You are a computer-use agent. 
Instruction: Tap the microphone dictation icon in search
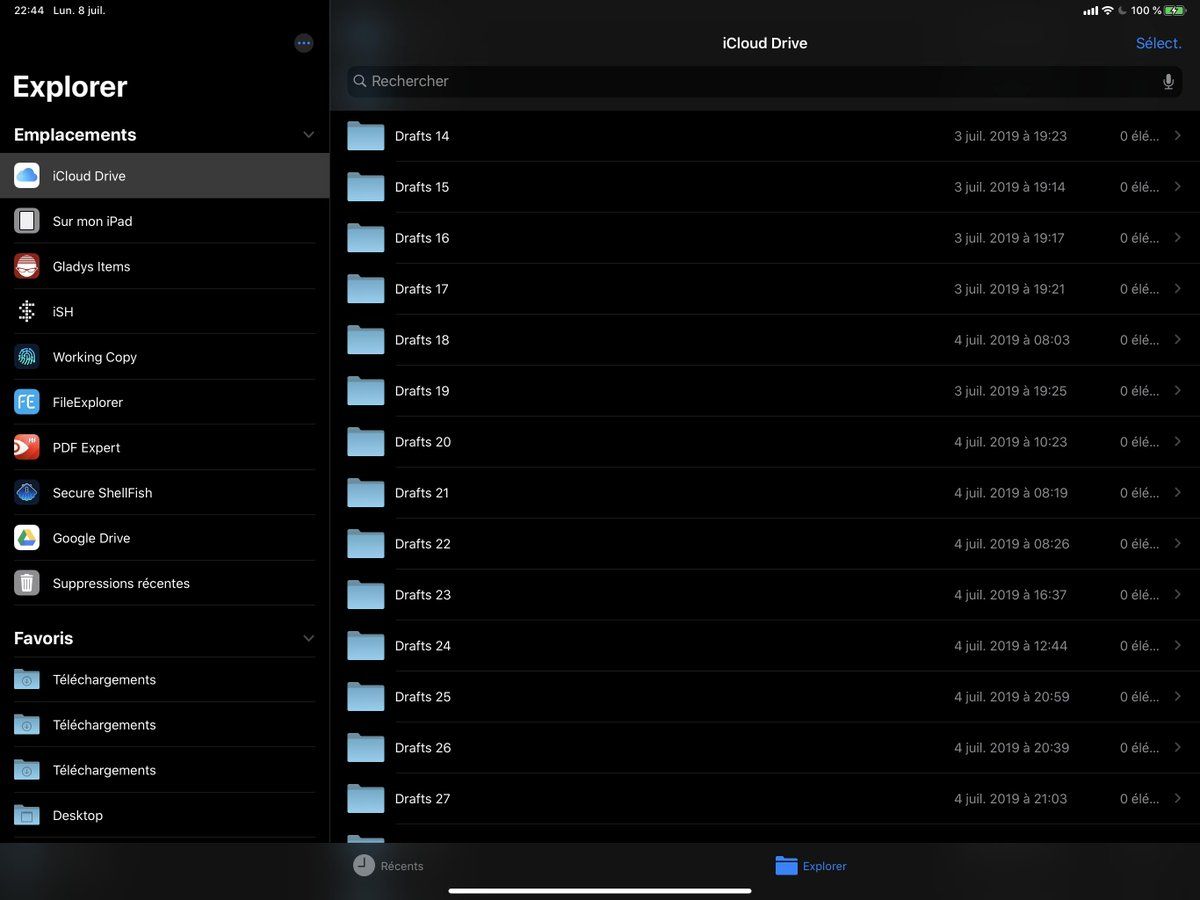click(1168, 82)
